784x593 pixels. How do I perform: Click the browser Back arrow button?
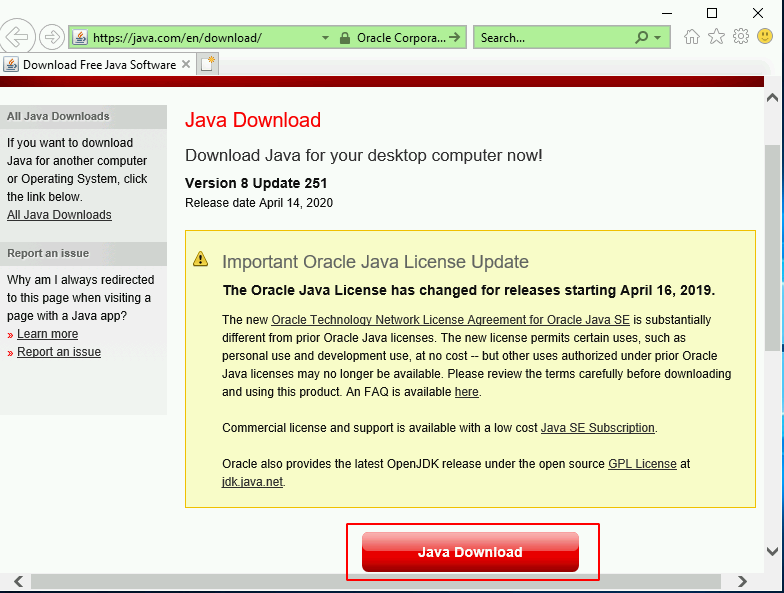click(x=17, y=36)
